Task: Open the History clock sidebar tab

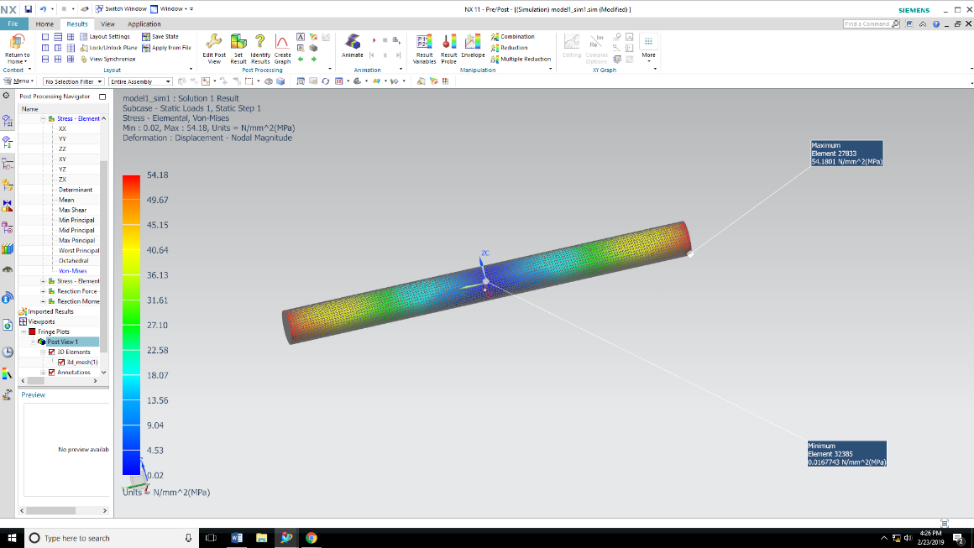Action: 7,352
